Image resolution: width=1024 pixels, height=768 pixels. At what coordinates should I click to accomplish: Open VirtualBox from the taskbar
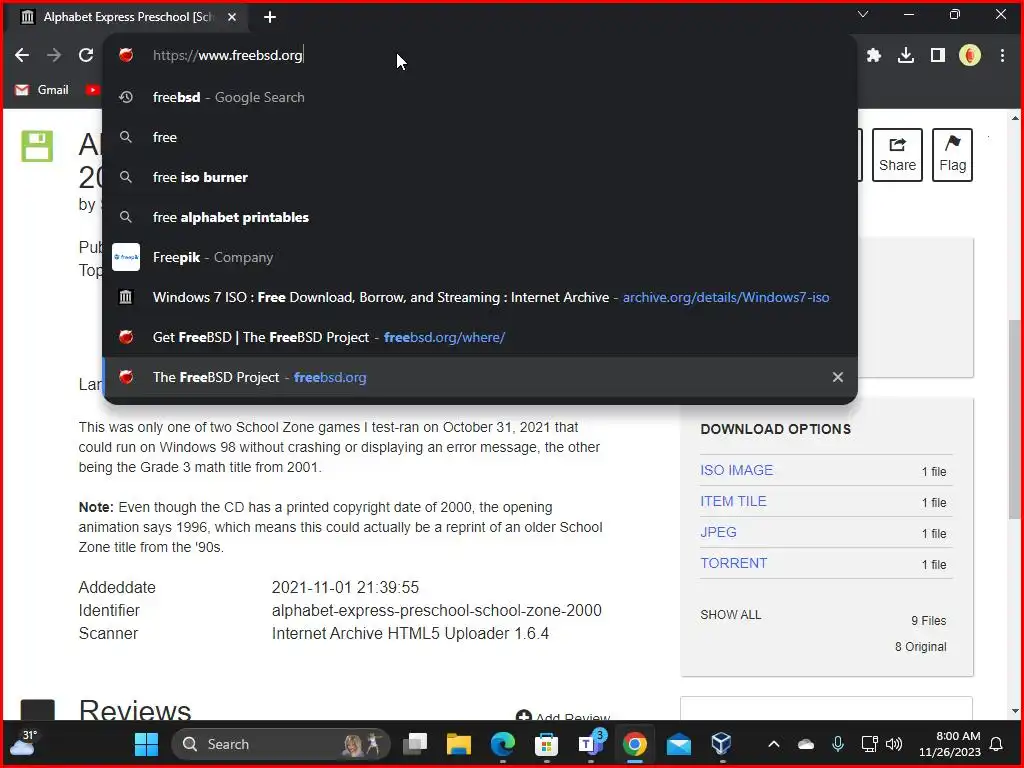click(722, 744)
